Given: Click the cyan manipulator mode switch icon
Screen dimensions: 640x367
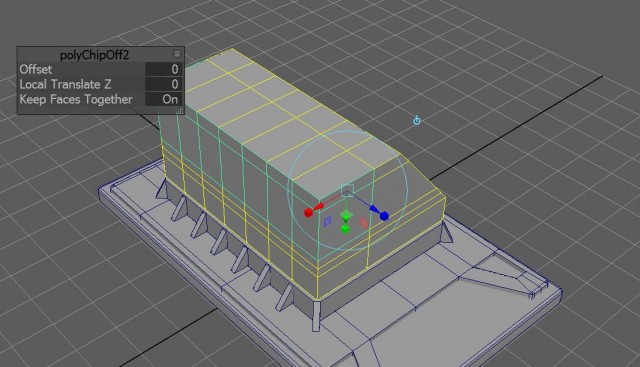Looking at the screenshot, I should [417, 120].
